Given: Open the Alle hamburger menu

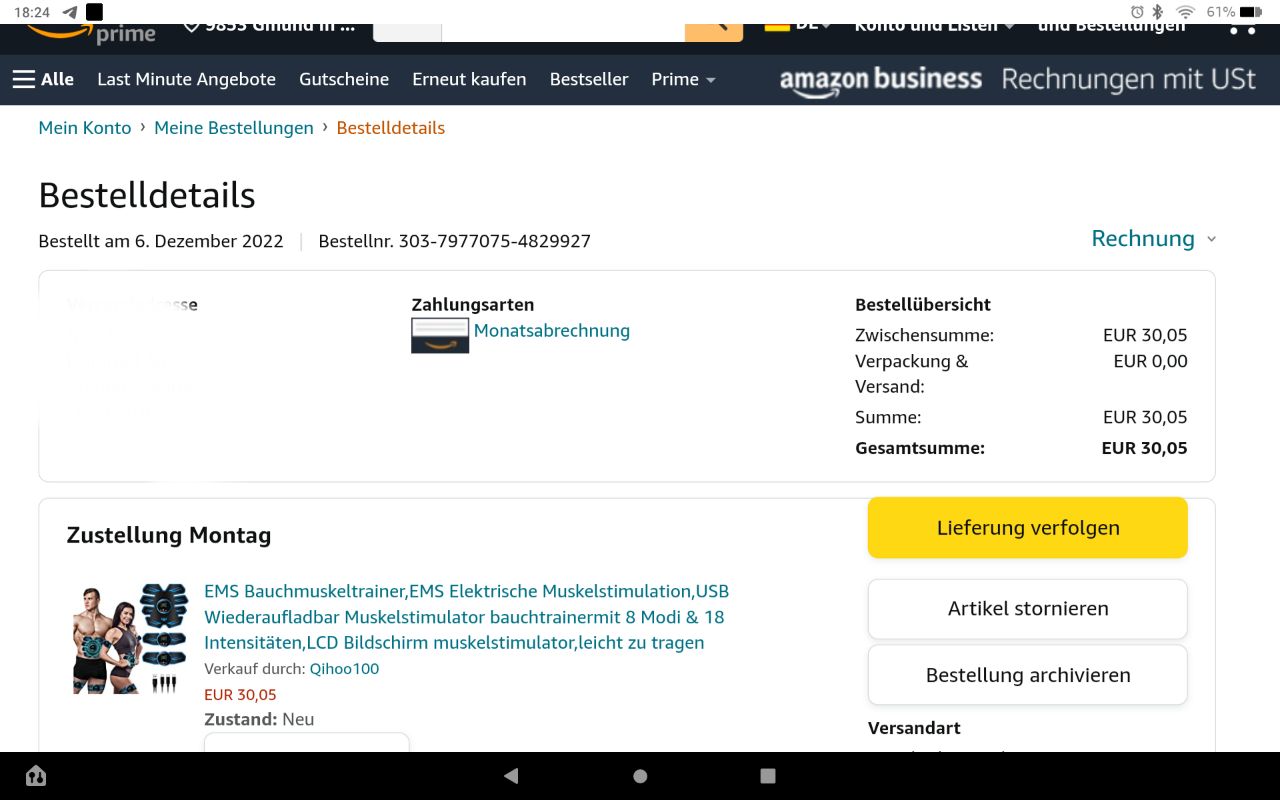Looking at the screenshot, I should coord(43,80).
